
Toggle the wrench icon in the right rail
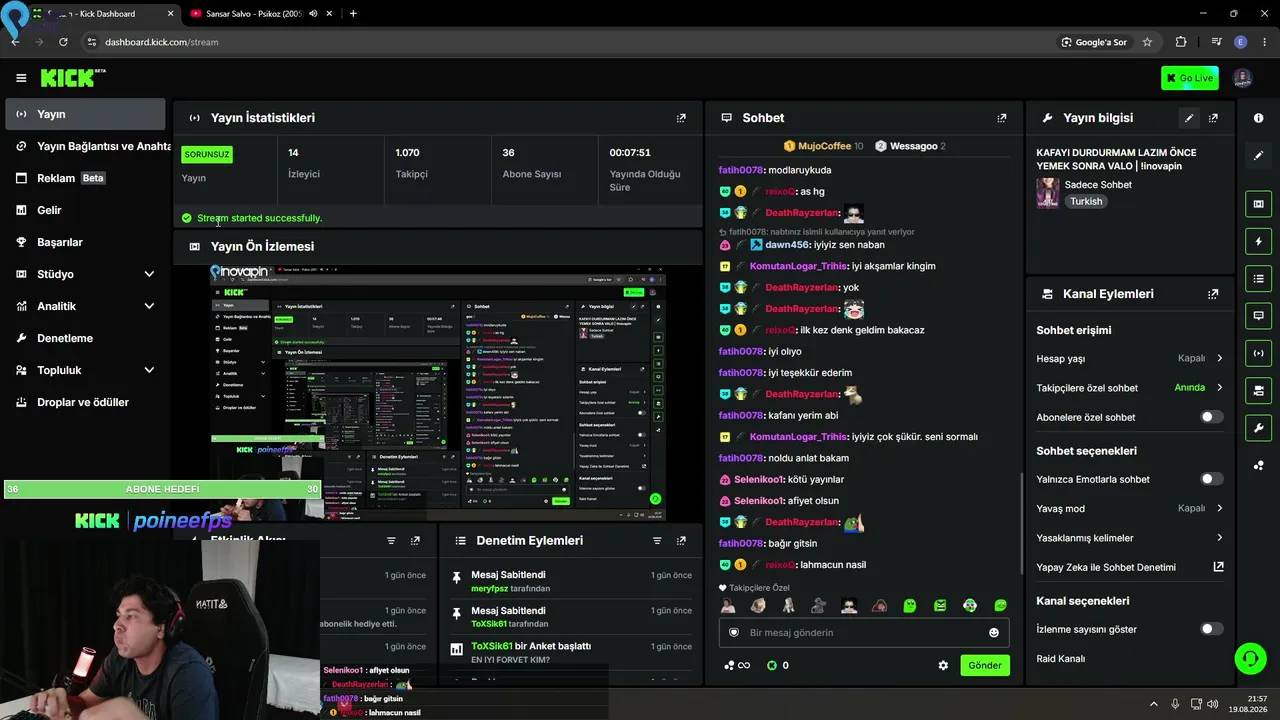pos(1258,428)
